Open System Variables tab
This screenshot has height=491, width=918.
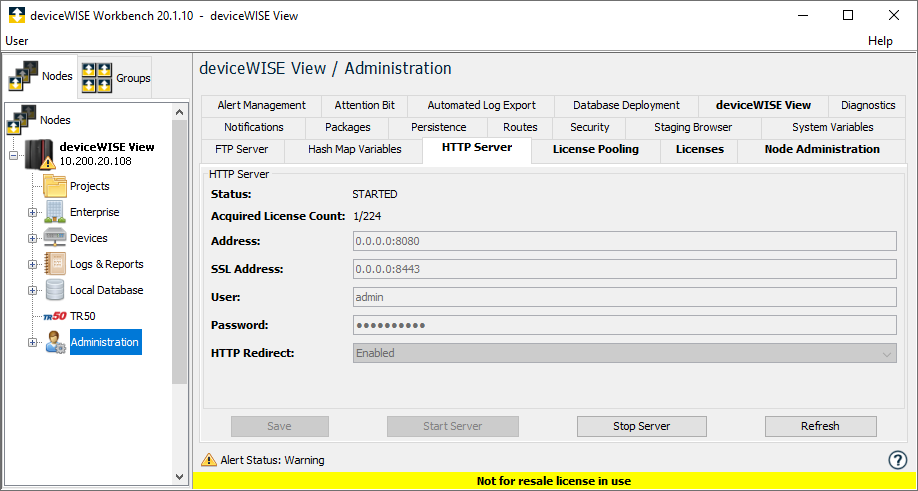coord(833,127)
